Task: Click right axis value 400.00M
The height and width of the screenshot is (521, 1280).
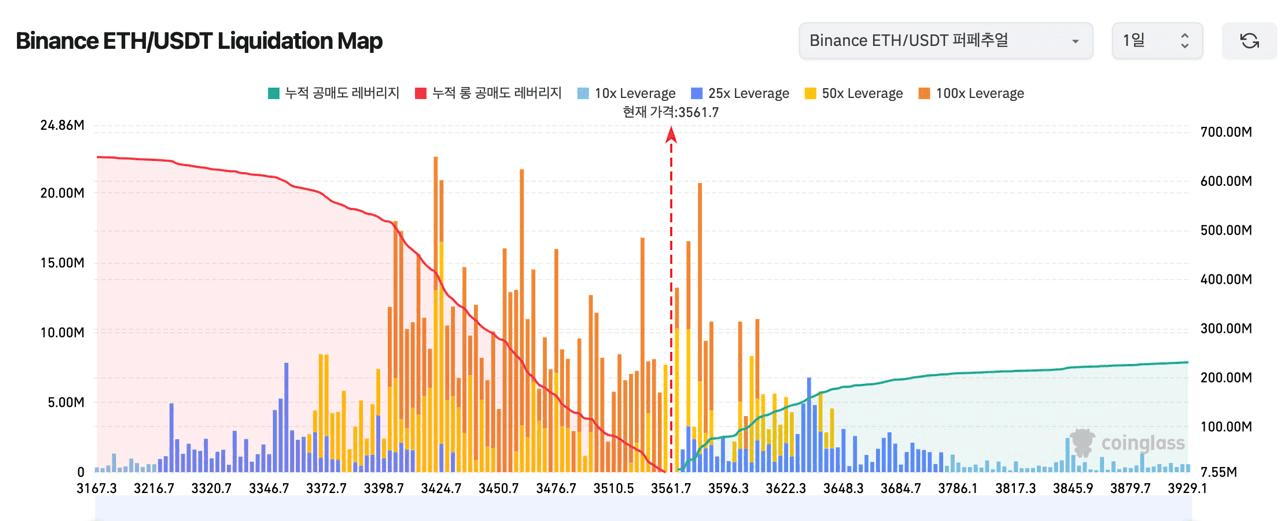Action: (1225, 279)
